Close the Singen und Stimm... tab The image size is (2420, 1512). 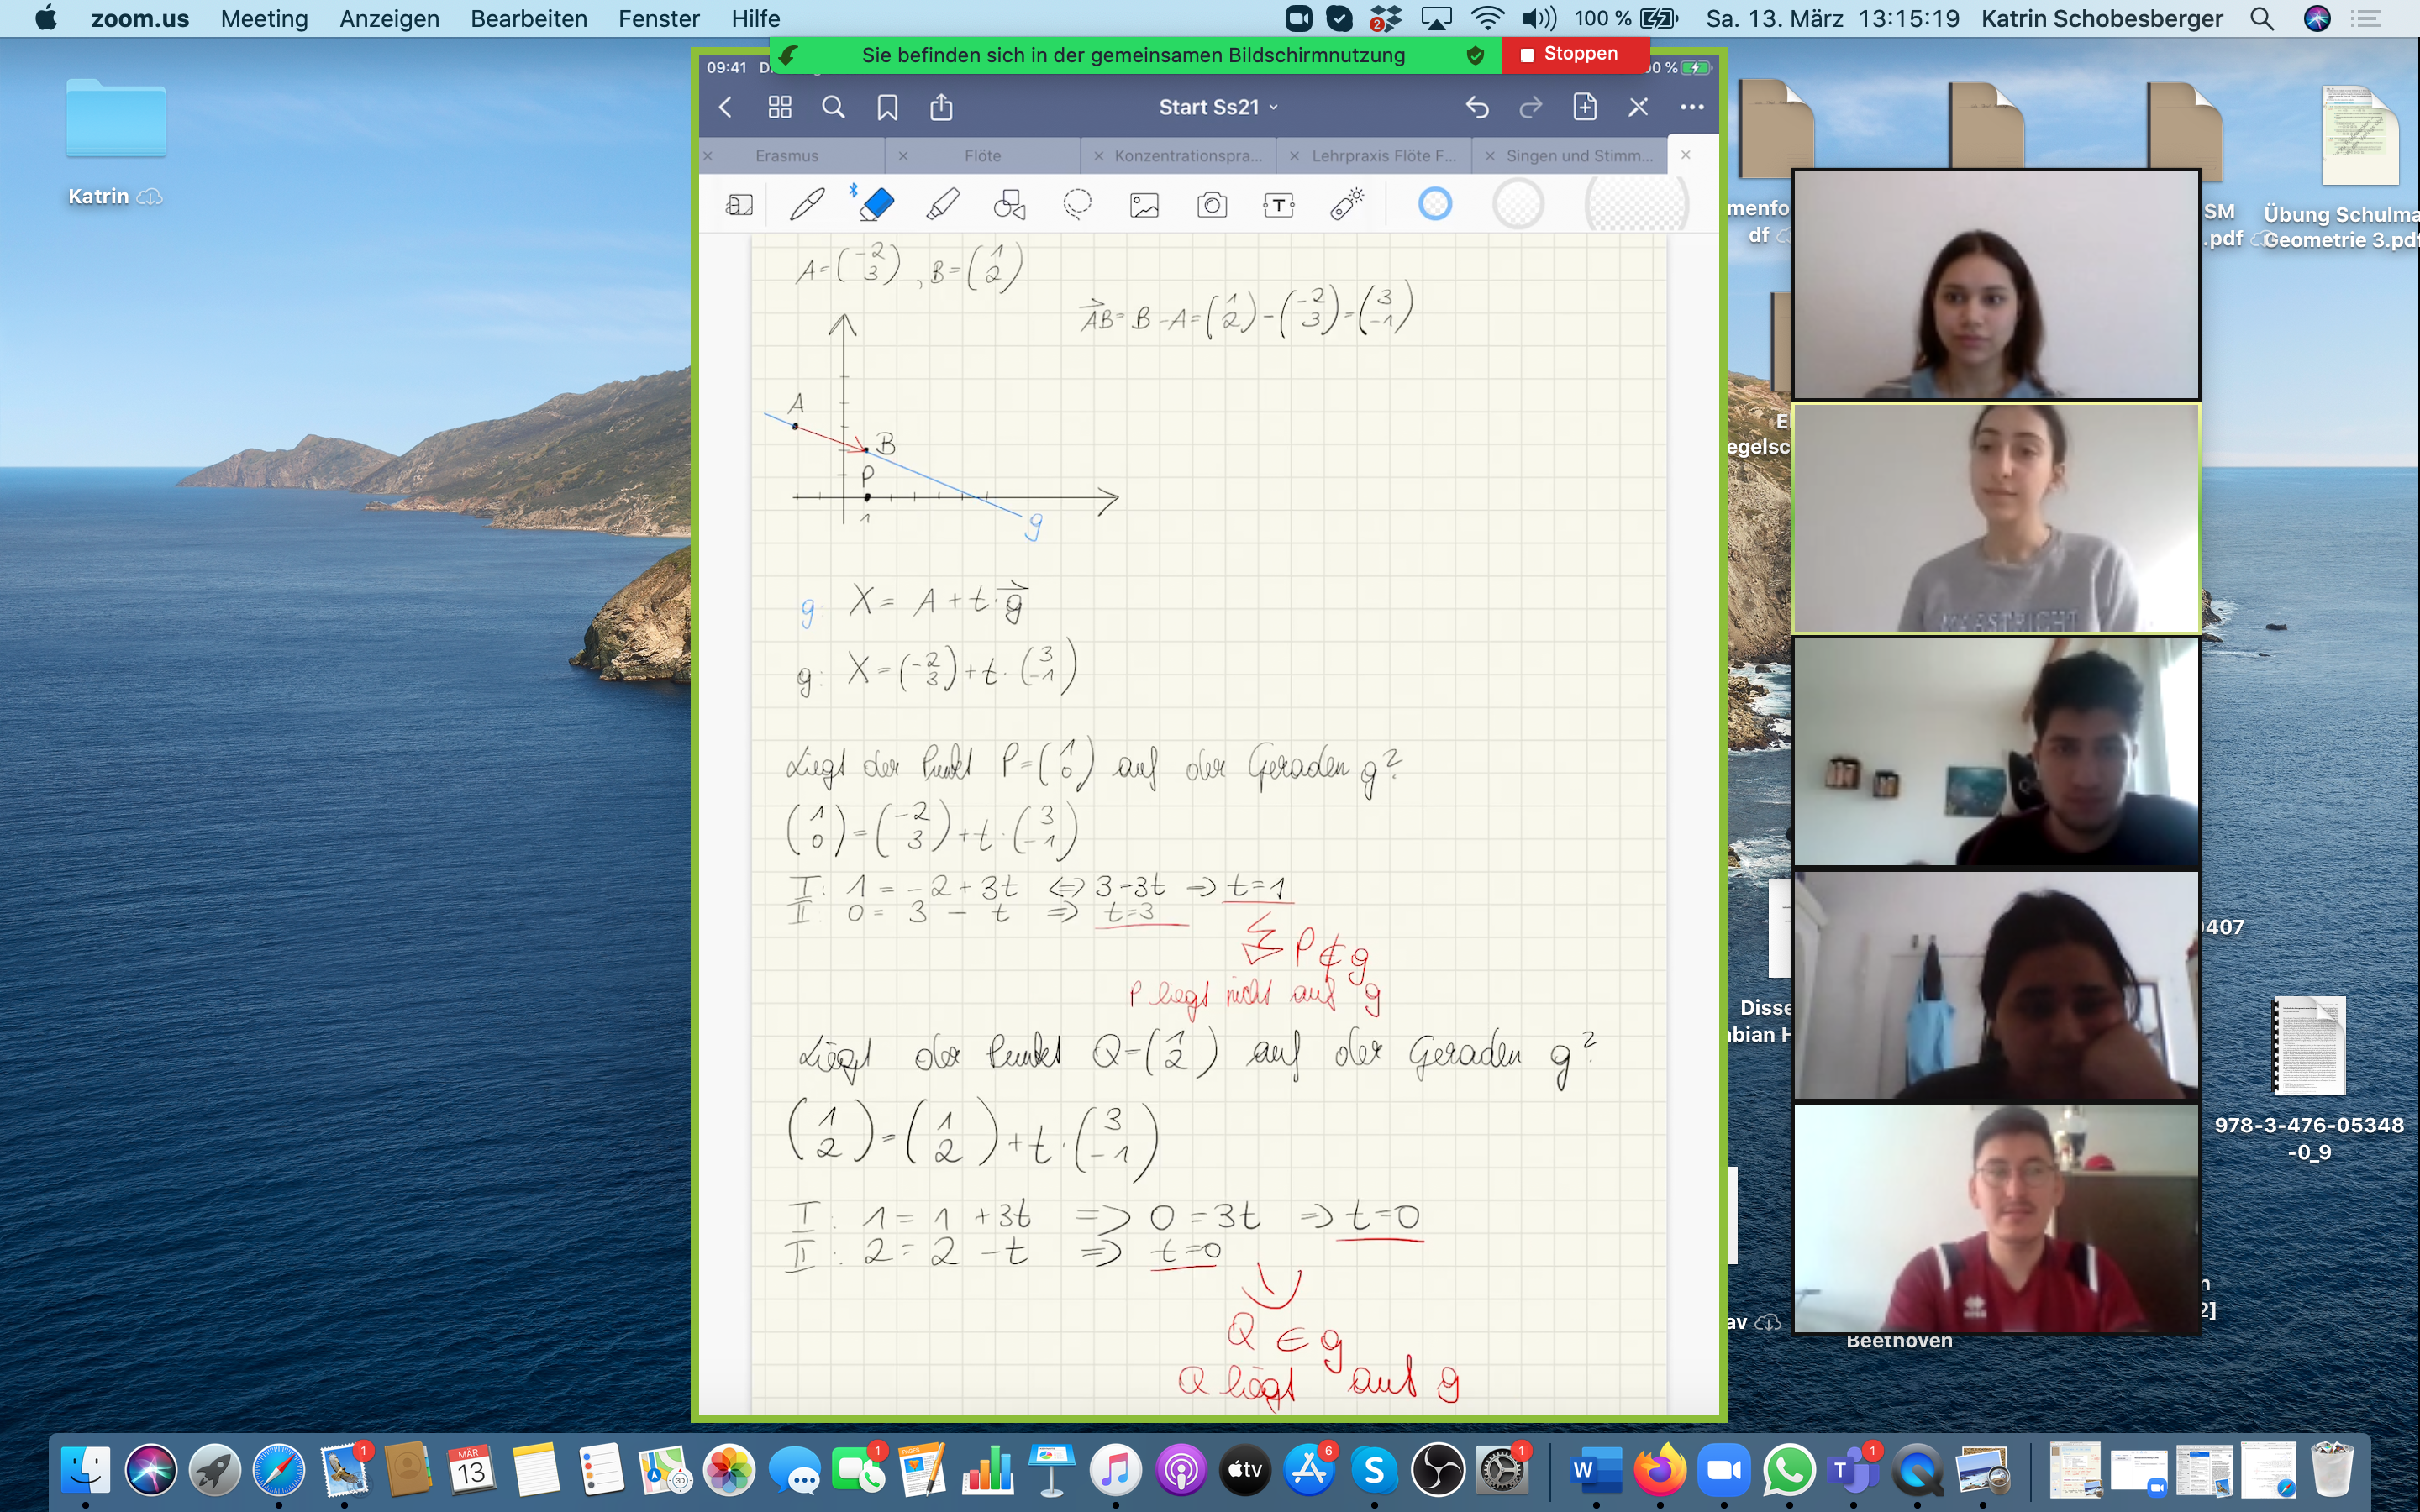tap(1490, 156)
